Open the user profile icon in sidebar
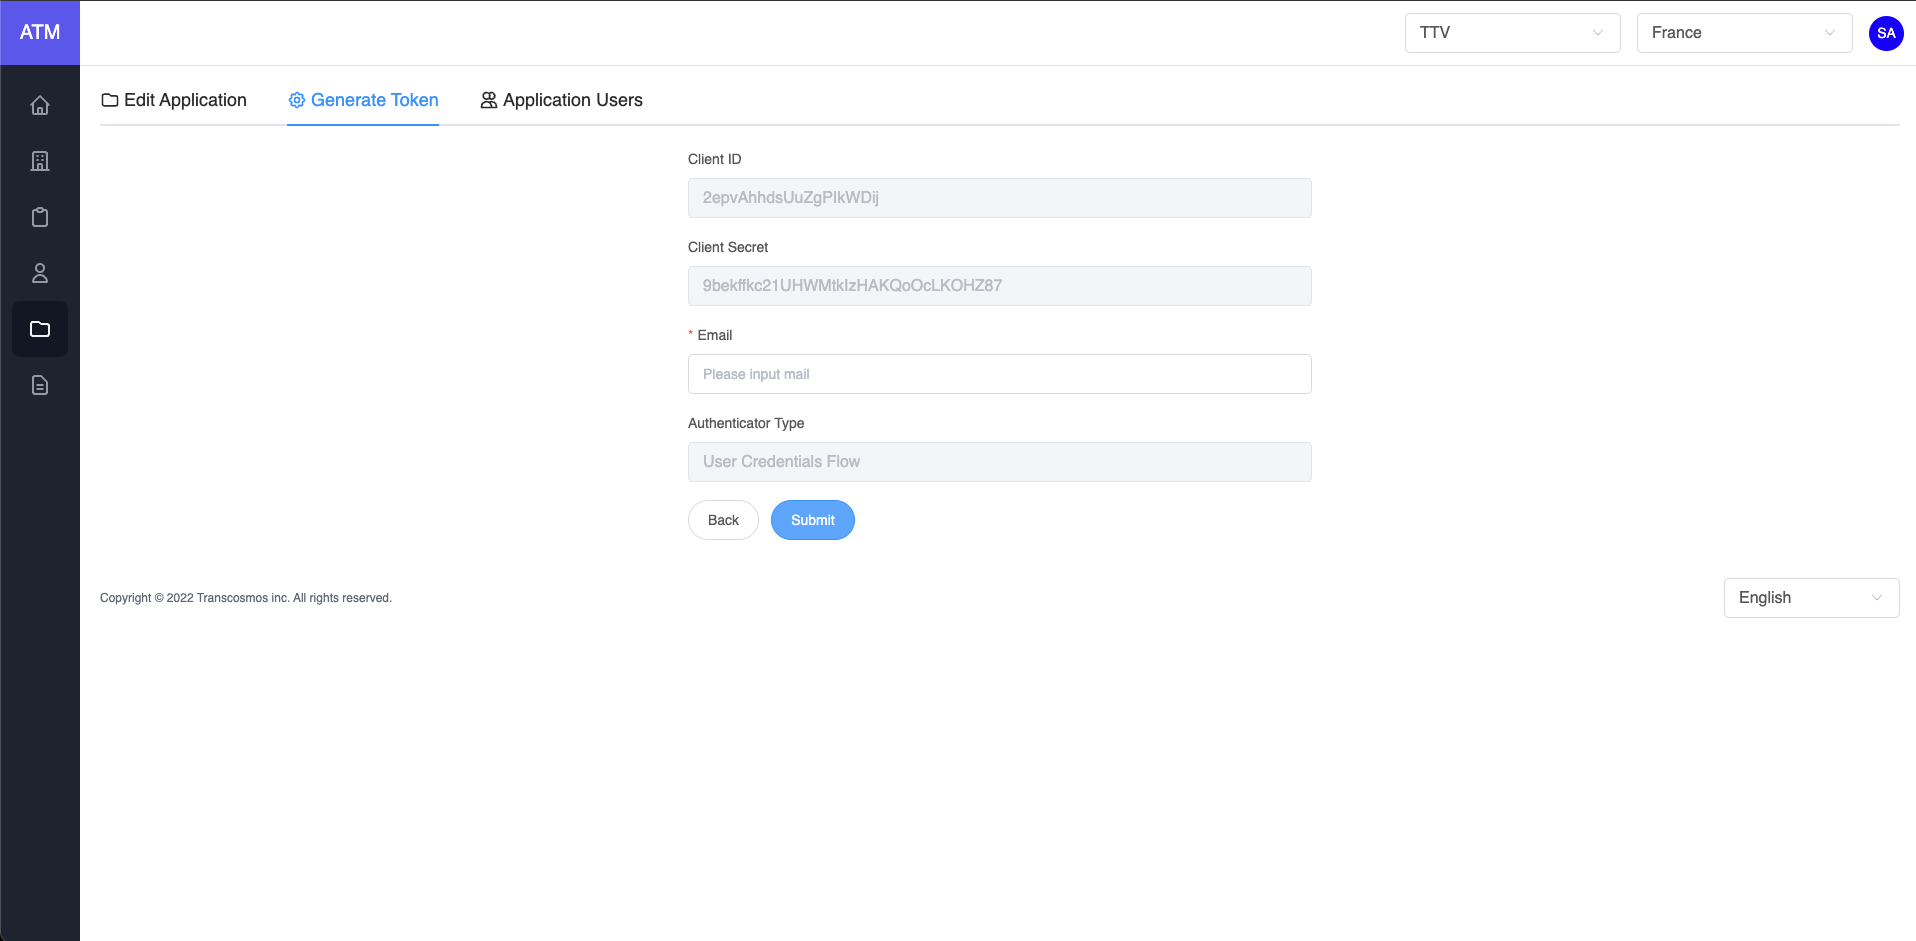The height and width of the screenshot is (941, 1916). (40, 273)
